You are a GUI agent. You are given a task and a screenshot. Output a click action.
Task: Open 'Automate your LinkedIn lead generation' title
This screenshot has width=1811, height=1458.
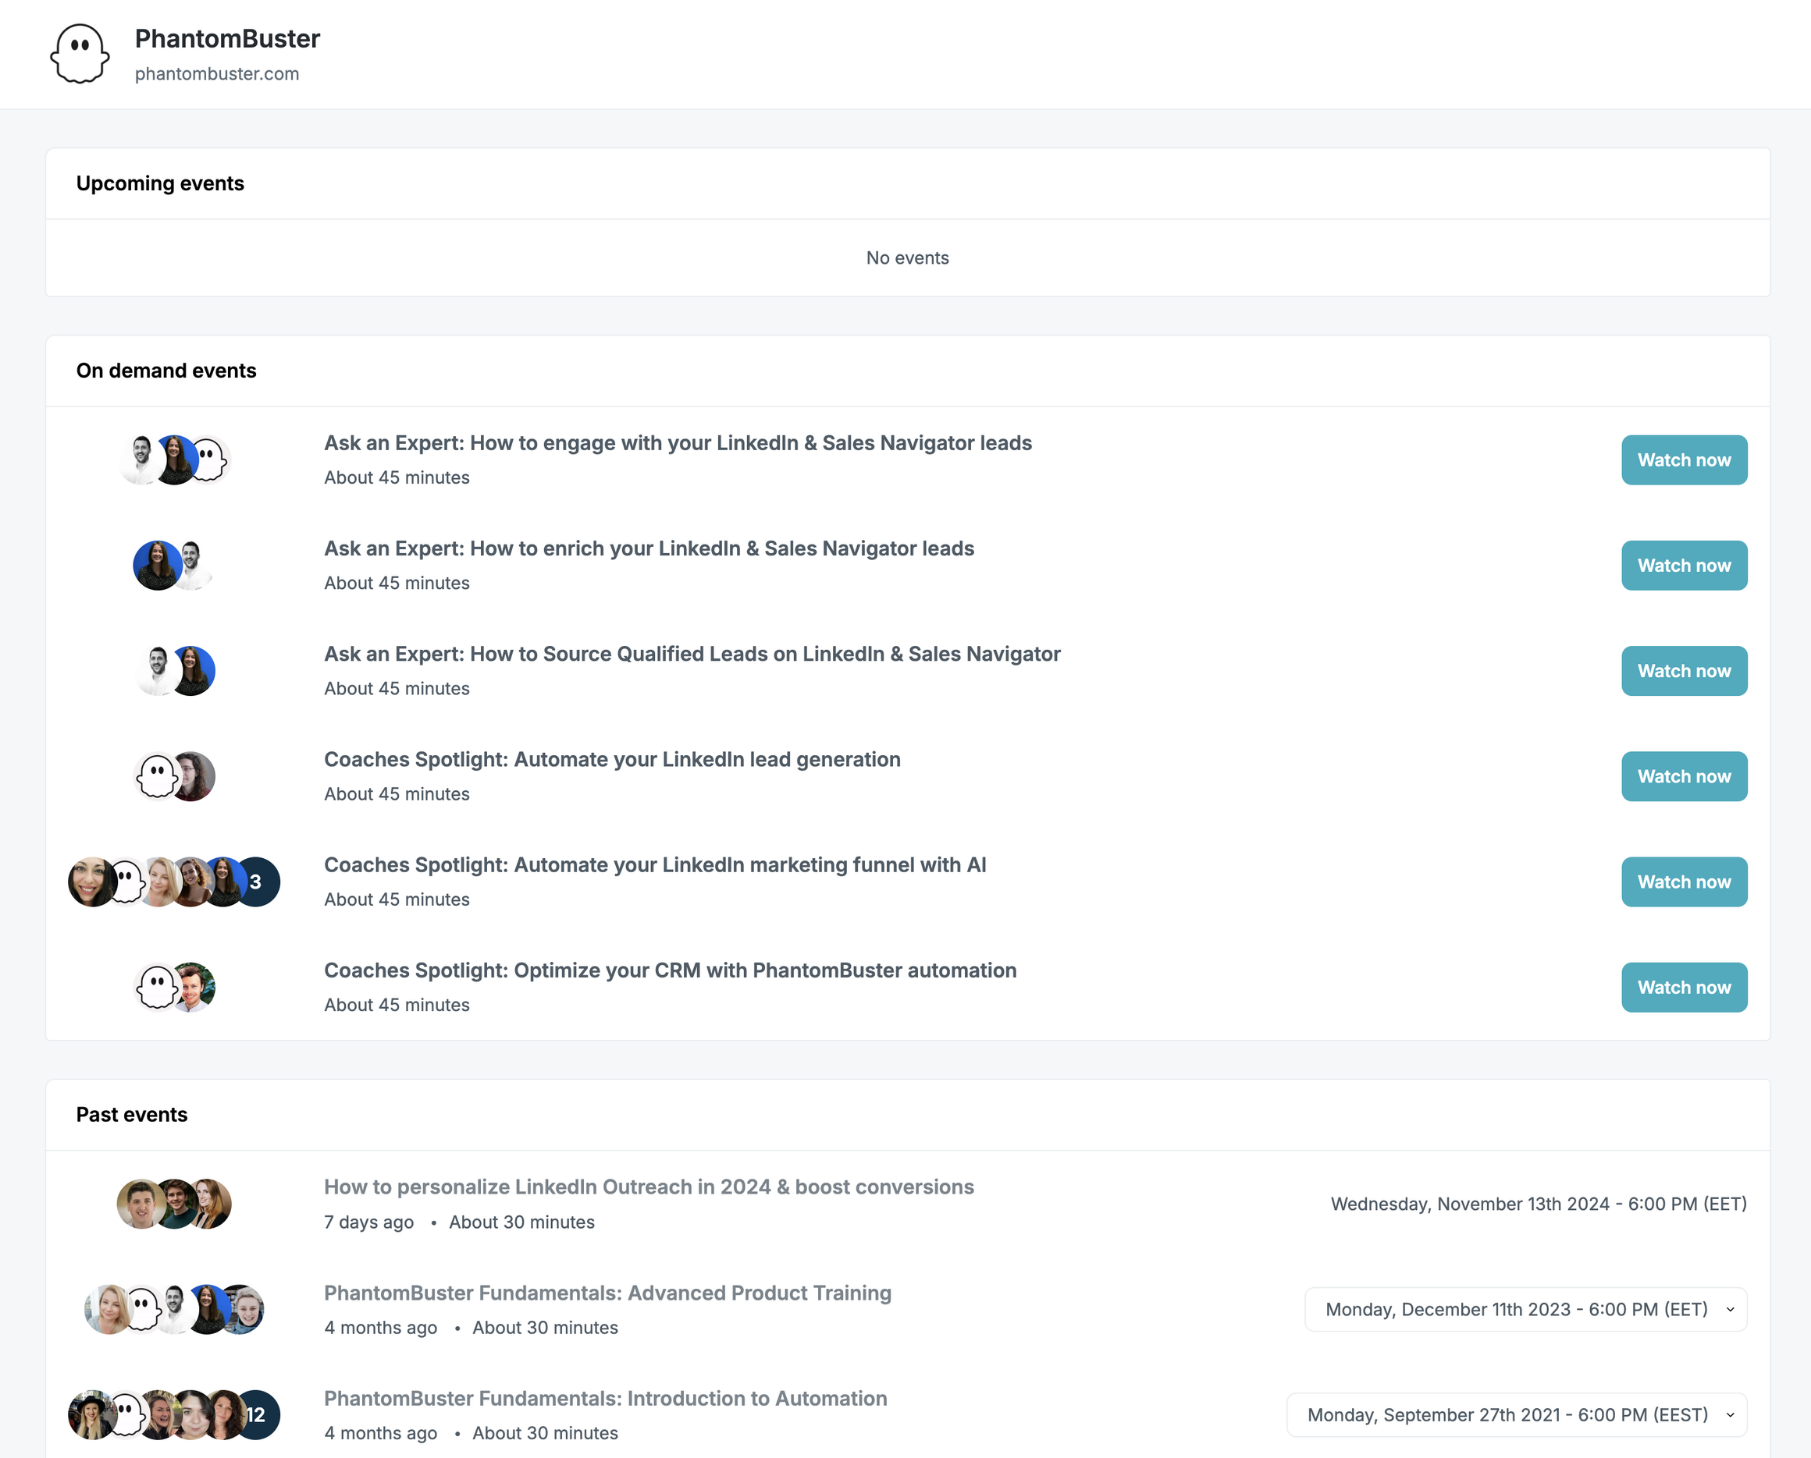(x=612, y=760)
